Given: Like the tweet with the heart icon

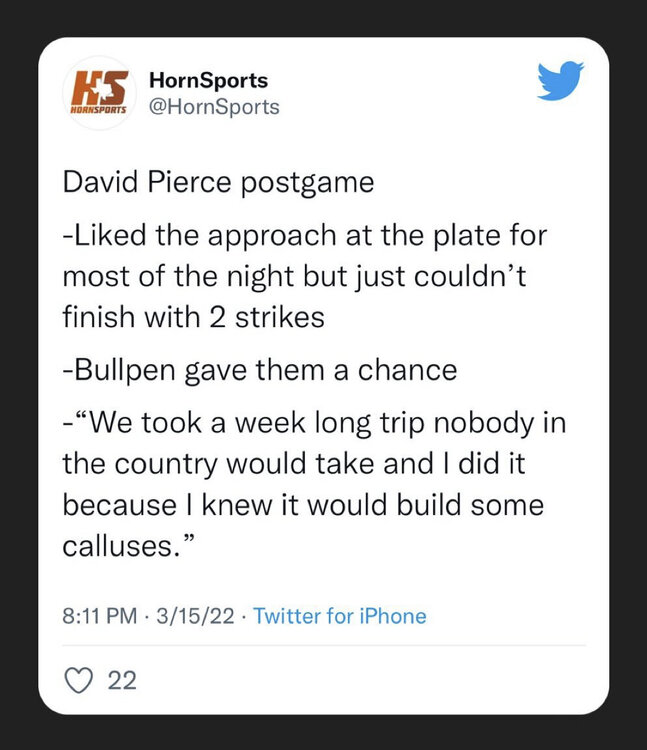Looking at the screenshot, I should [78, 680].
